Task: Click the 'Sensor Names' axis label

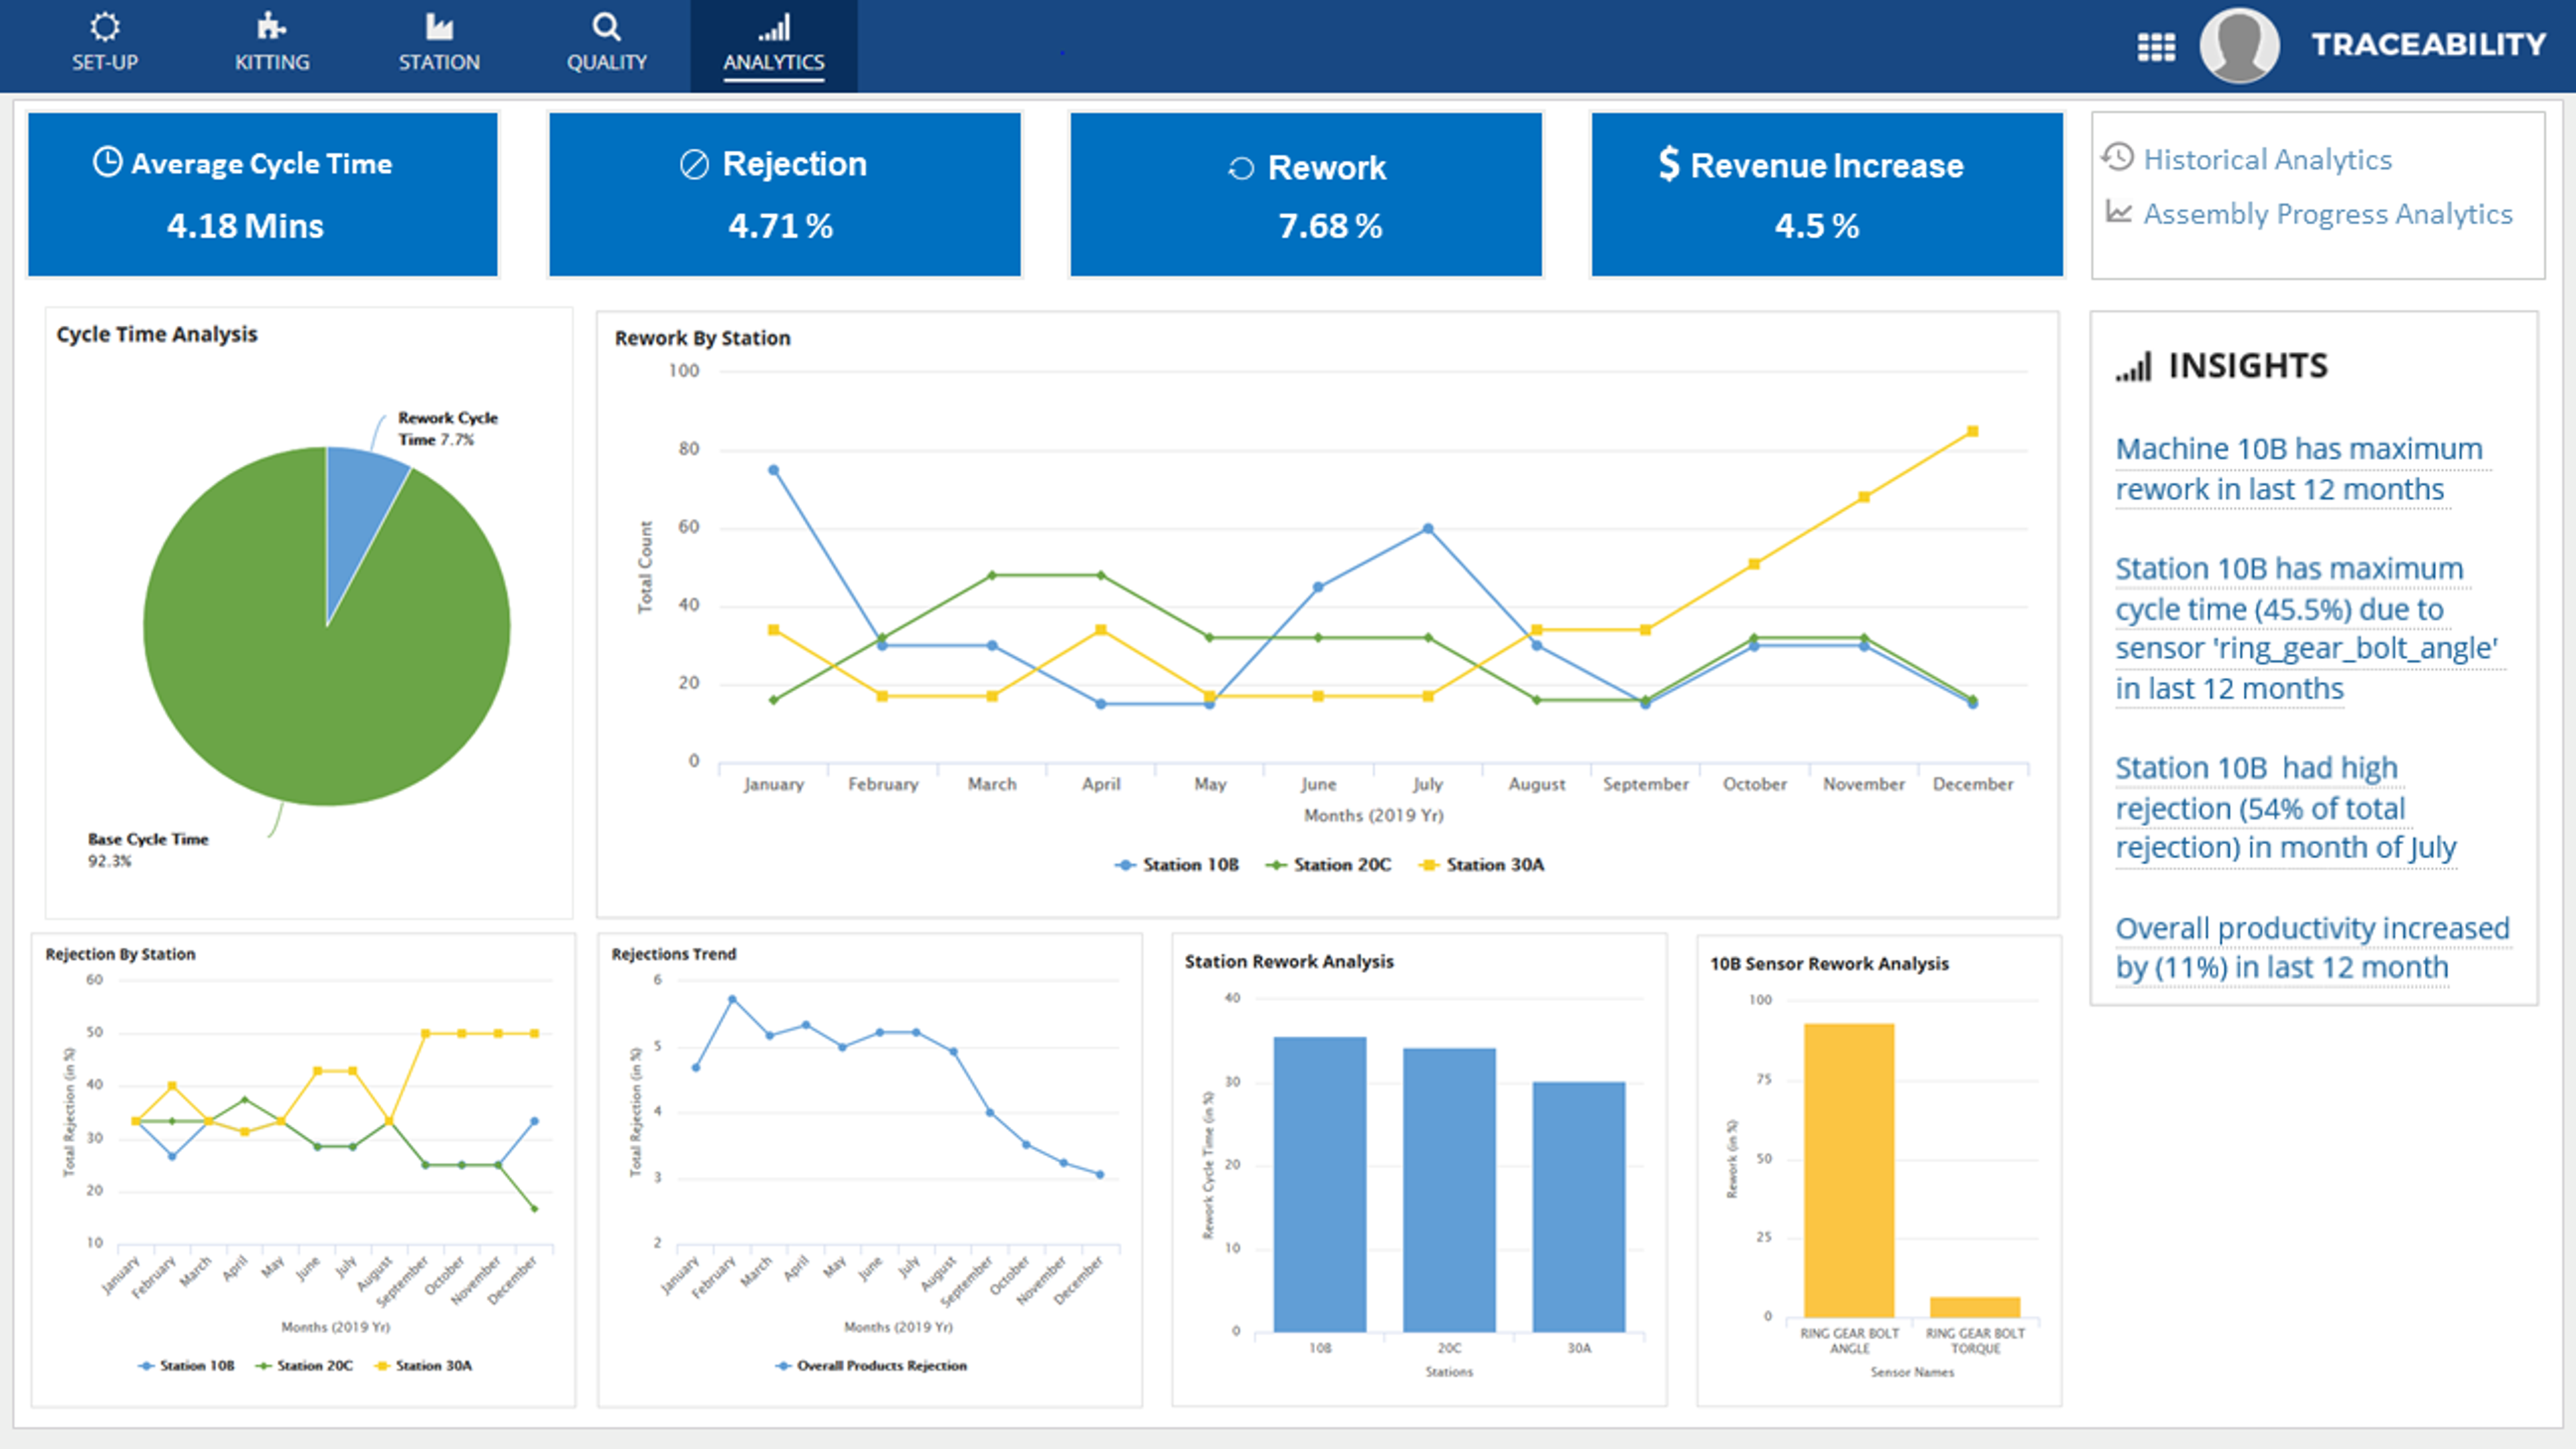Action: point(1912,1372)
